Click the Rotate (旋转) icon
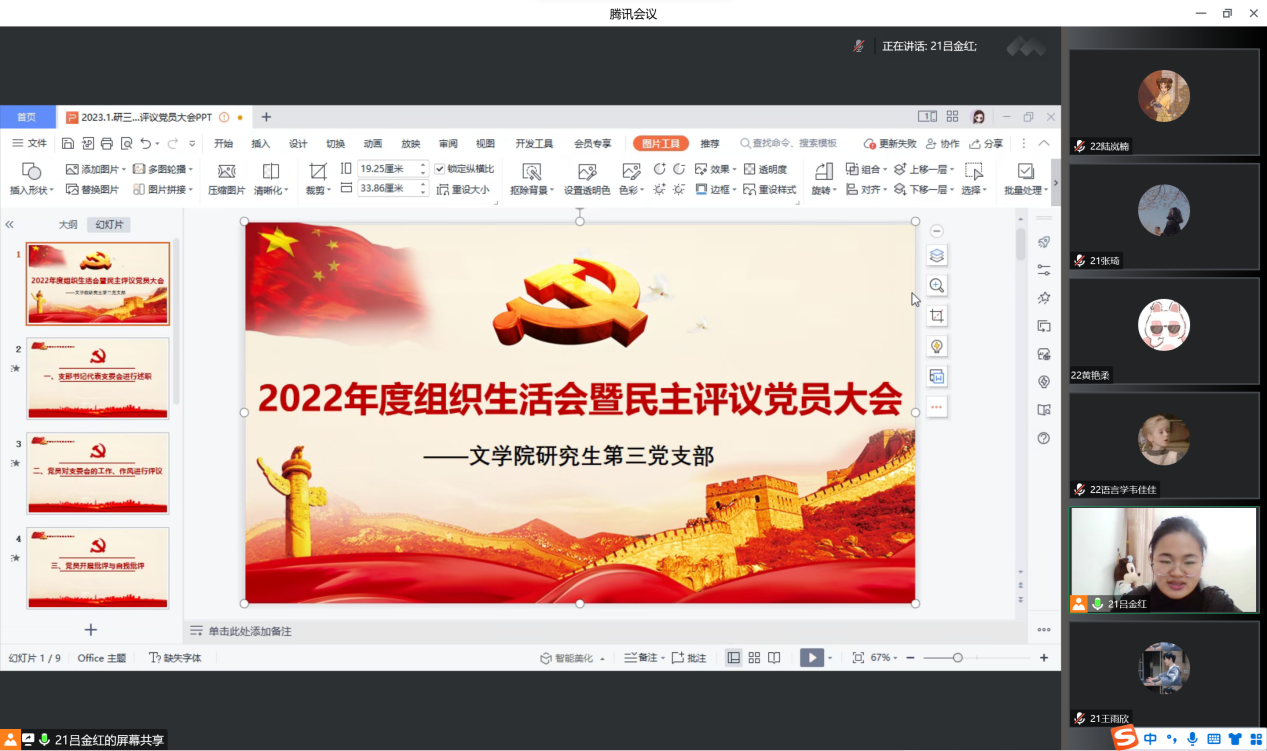The height and width of the screenshot is (751, 1267). tap(823, 171)
